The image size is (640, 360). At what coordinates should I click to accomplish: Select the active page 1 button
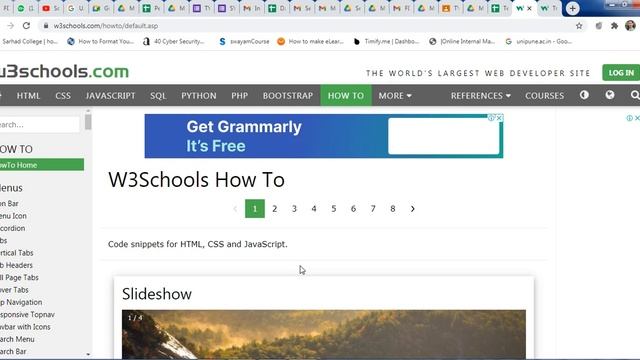click(255, 209)
